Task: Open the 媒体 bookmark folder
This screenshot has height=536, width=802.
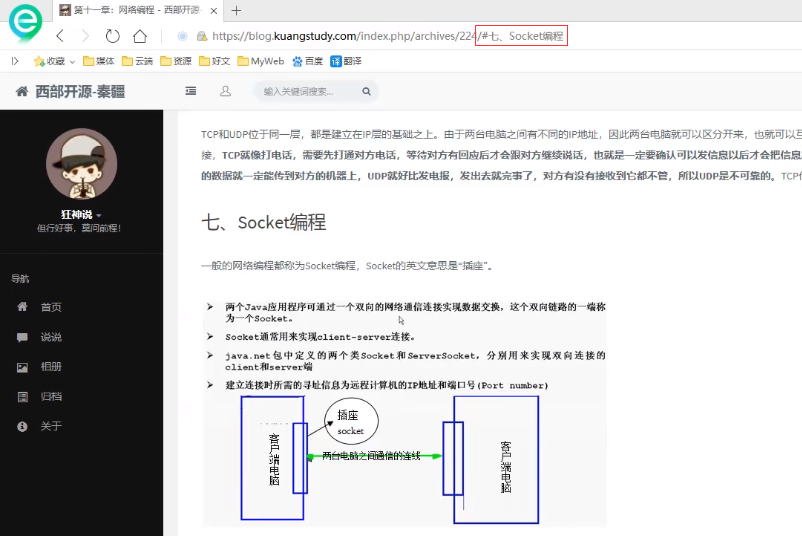Action: pyautogui.click(x=99, y=61)
